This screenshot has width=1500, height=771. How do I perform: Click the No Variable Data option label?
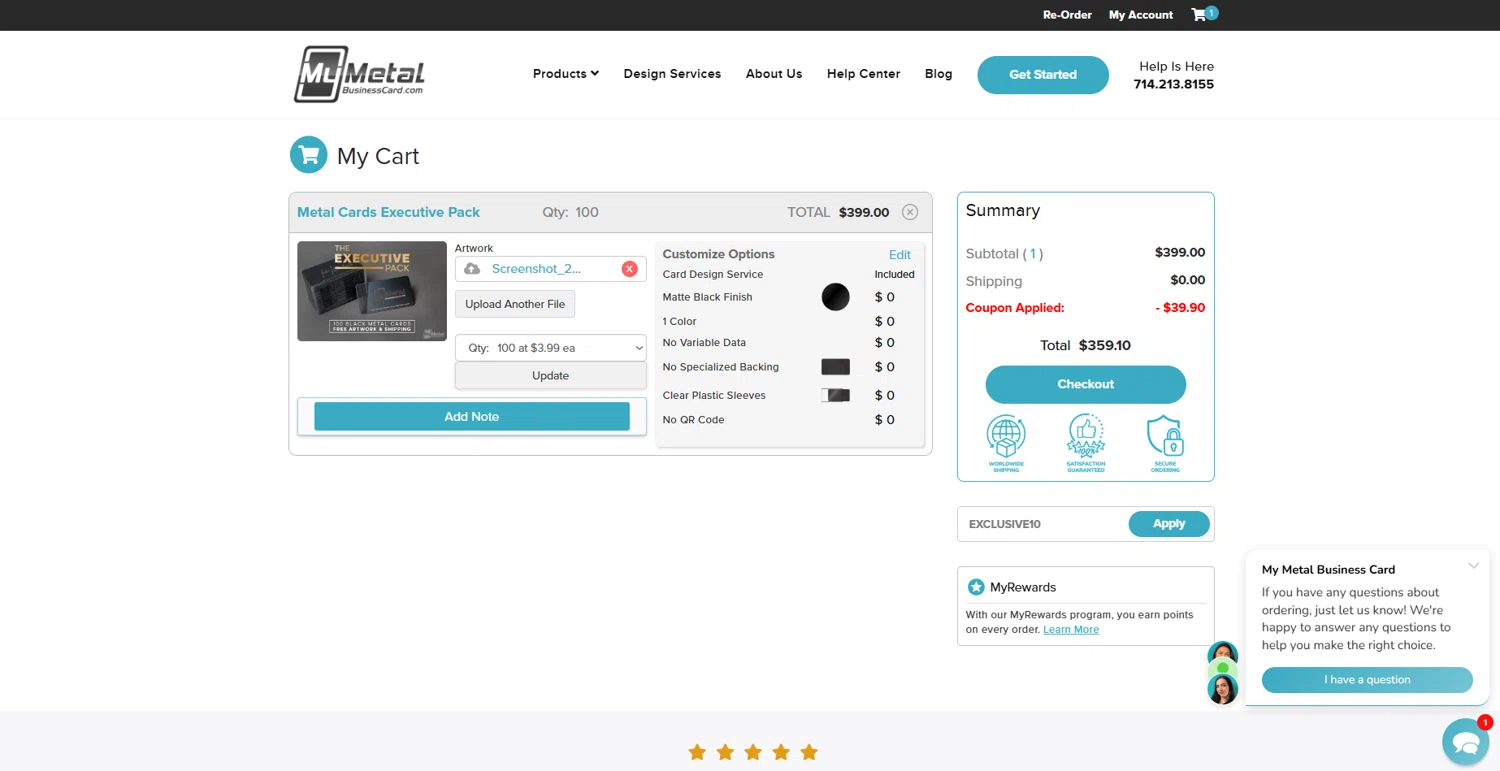[x=704, y=342]
